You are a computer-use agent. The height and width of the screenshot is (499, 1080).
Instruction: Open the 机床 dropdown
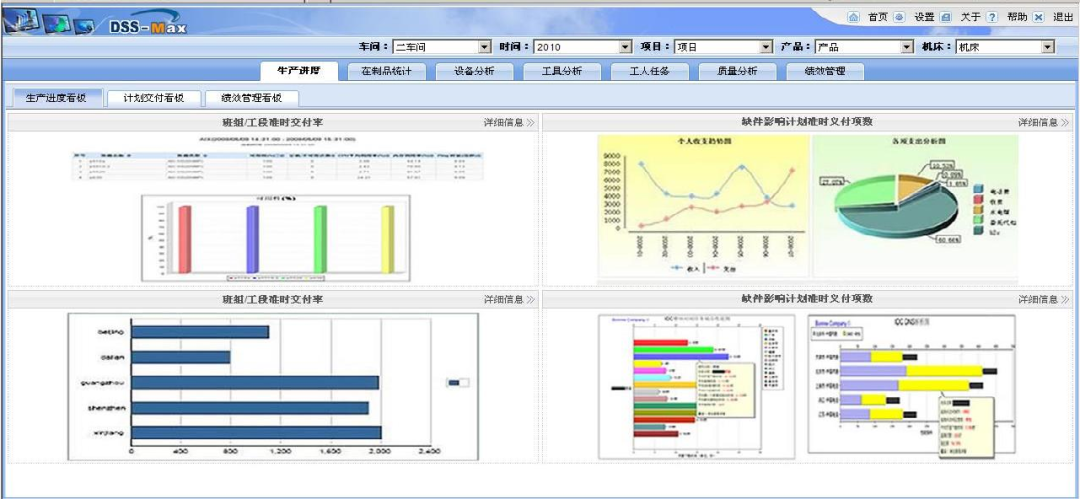point(1006,47)
